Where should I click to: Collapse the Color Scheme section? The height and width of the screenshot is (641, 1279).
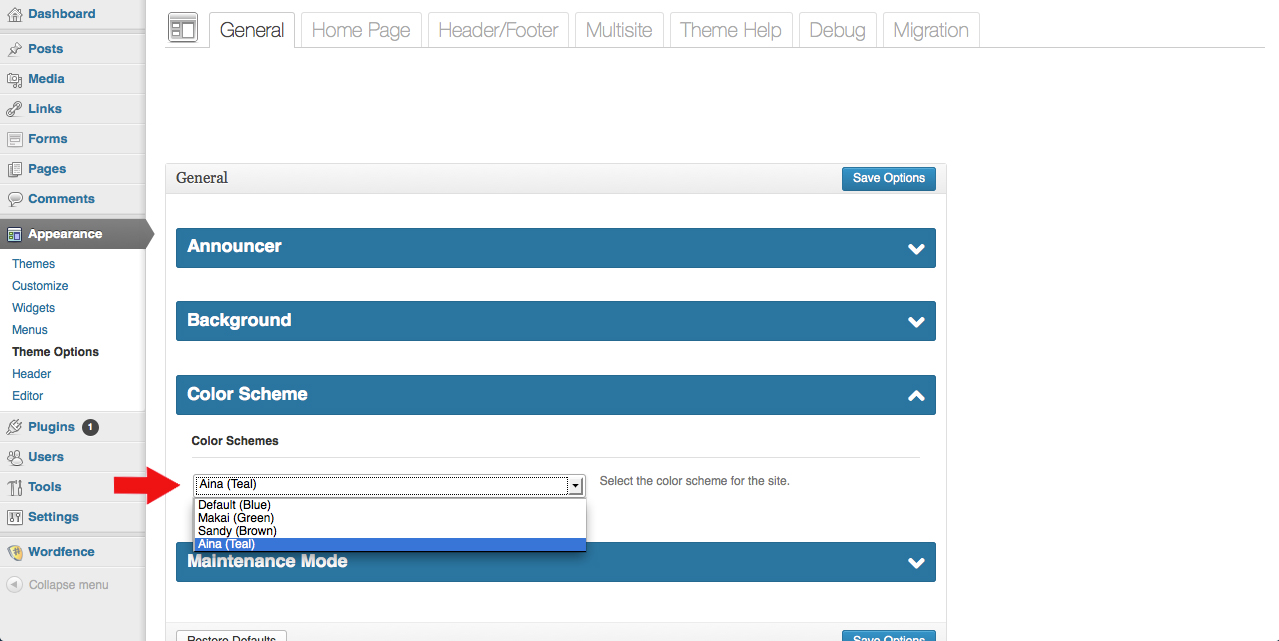tap(915, 396)
